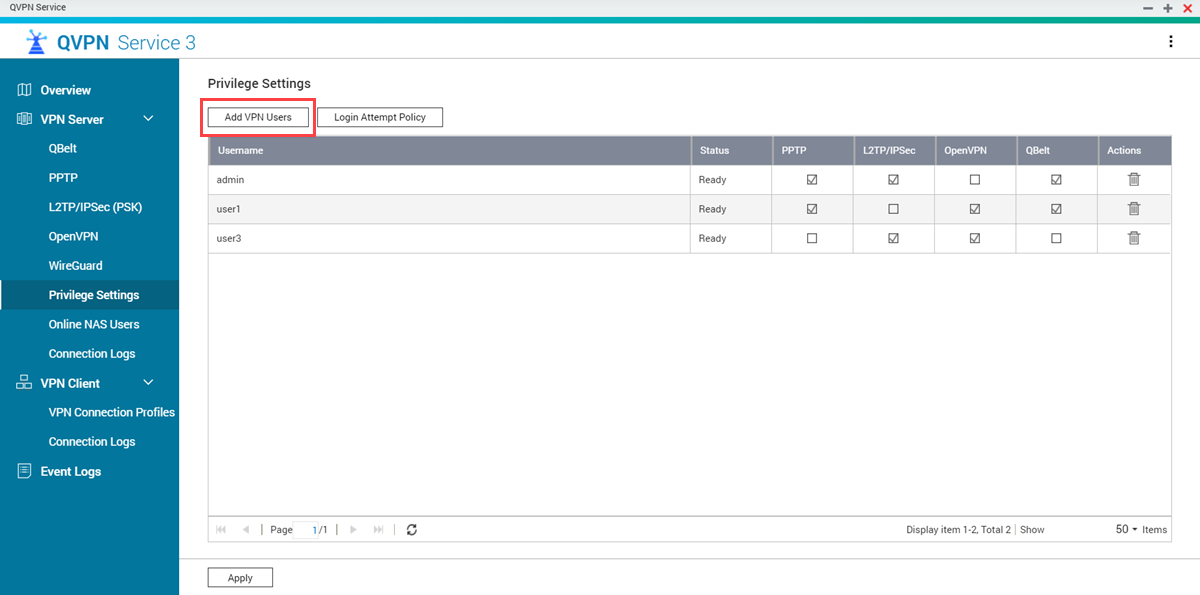The width and height of the screenshot is (1200, 595).
Task: Toggle PPTP checkbox for user1
Action: (x=812, y=209)
